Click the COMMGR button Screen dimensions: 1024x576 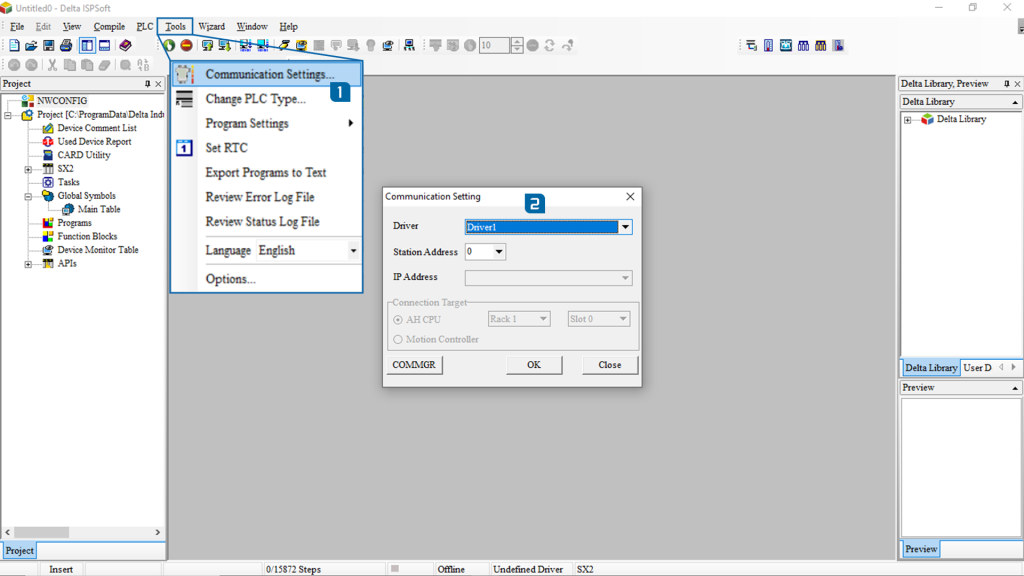click(x=414, y=365)
